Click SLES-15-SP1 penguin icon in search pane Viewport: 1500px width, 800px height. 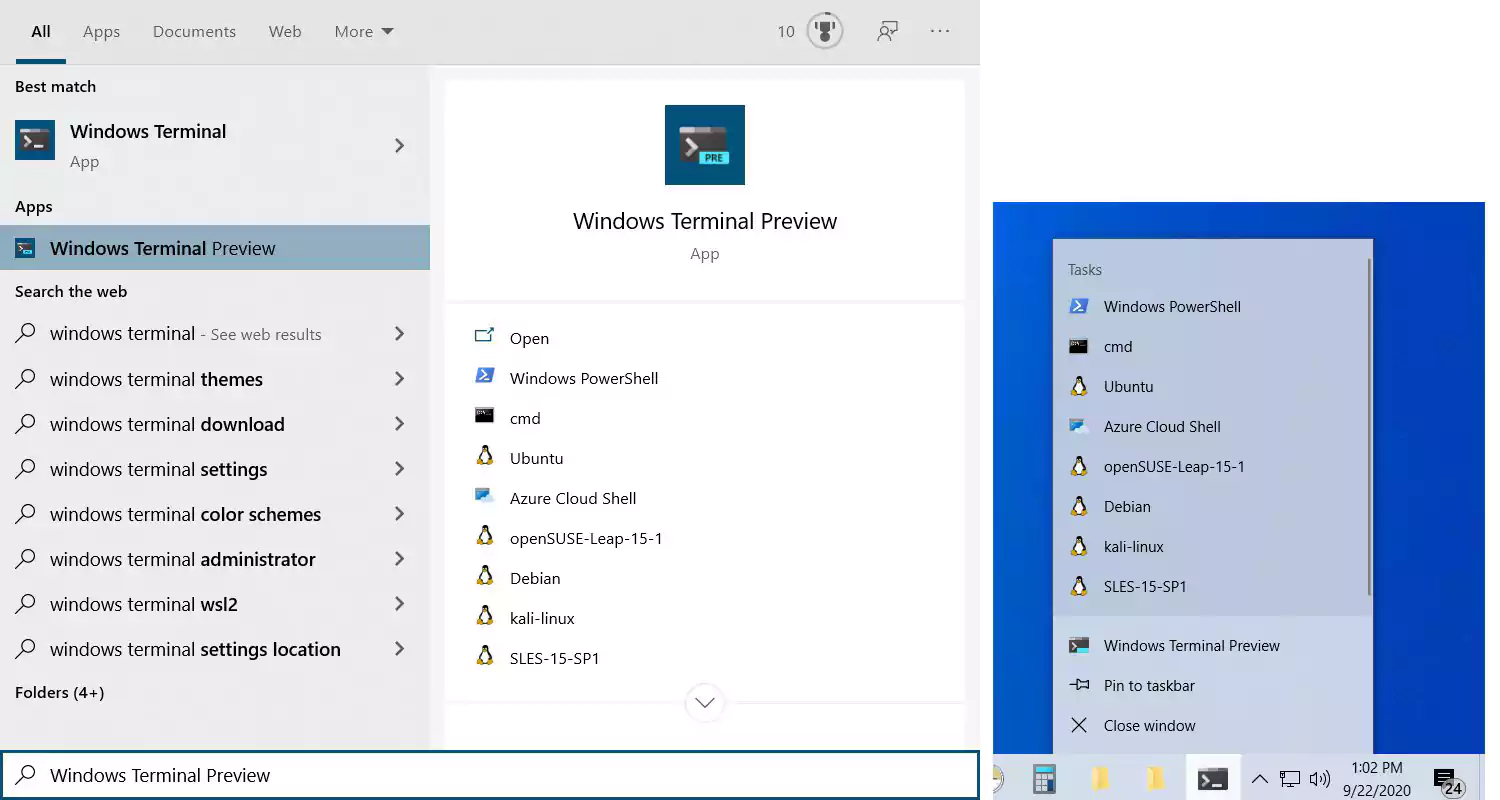point(485,656)
